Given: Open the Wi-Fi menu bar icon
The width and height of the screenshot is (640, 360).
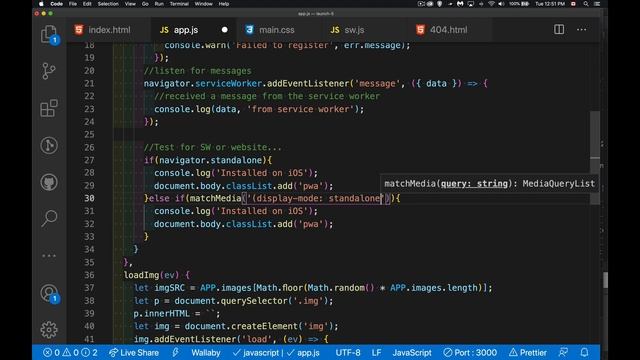Looking at the screenshot, I should coord(491,4).
